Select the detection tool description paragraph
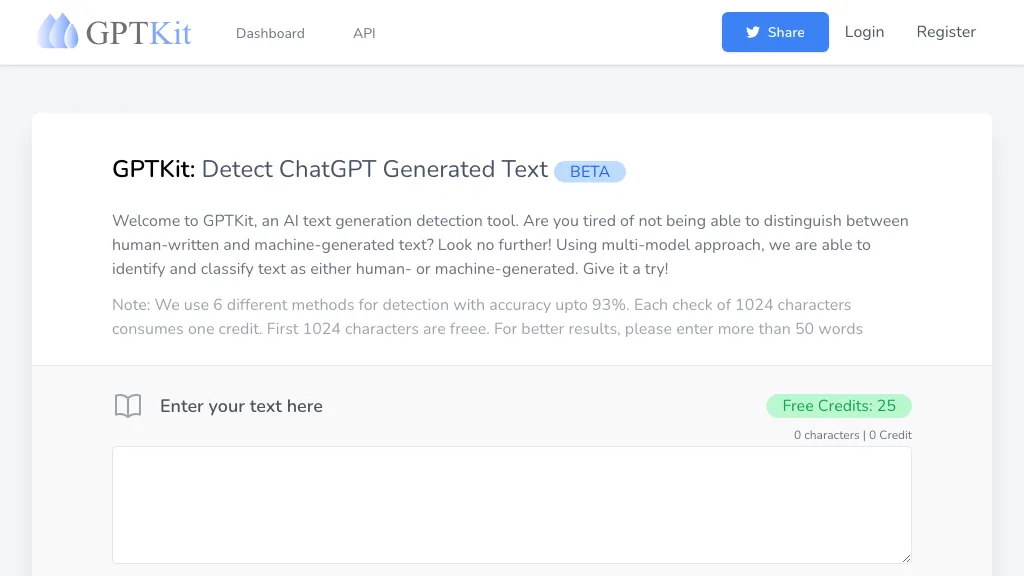Viewport: 1024px width, 576px height. click(510, 244)
